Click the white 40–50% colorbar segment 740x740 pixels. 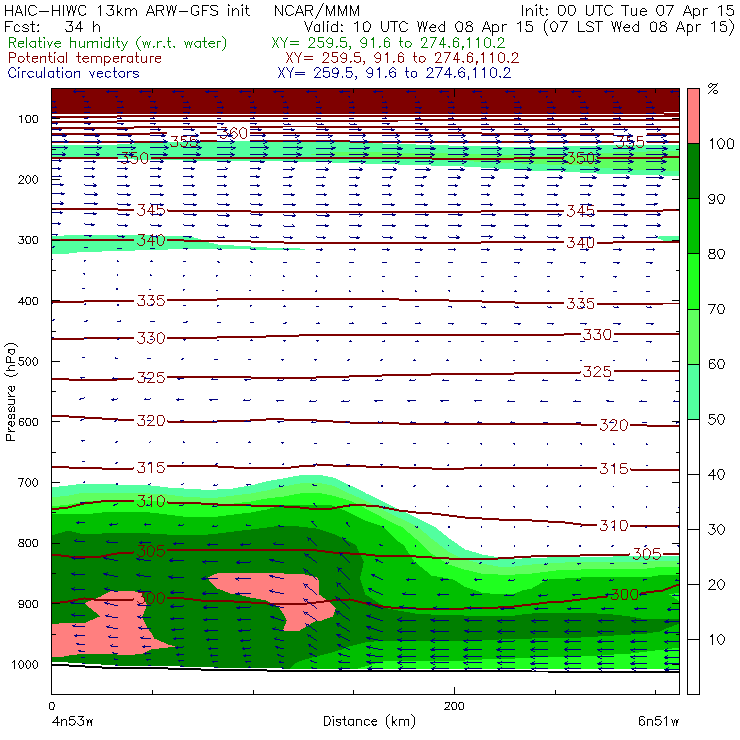coord(693,446)
